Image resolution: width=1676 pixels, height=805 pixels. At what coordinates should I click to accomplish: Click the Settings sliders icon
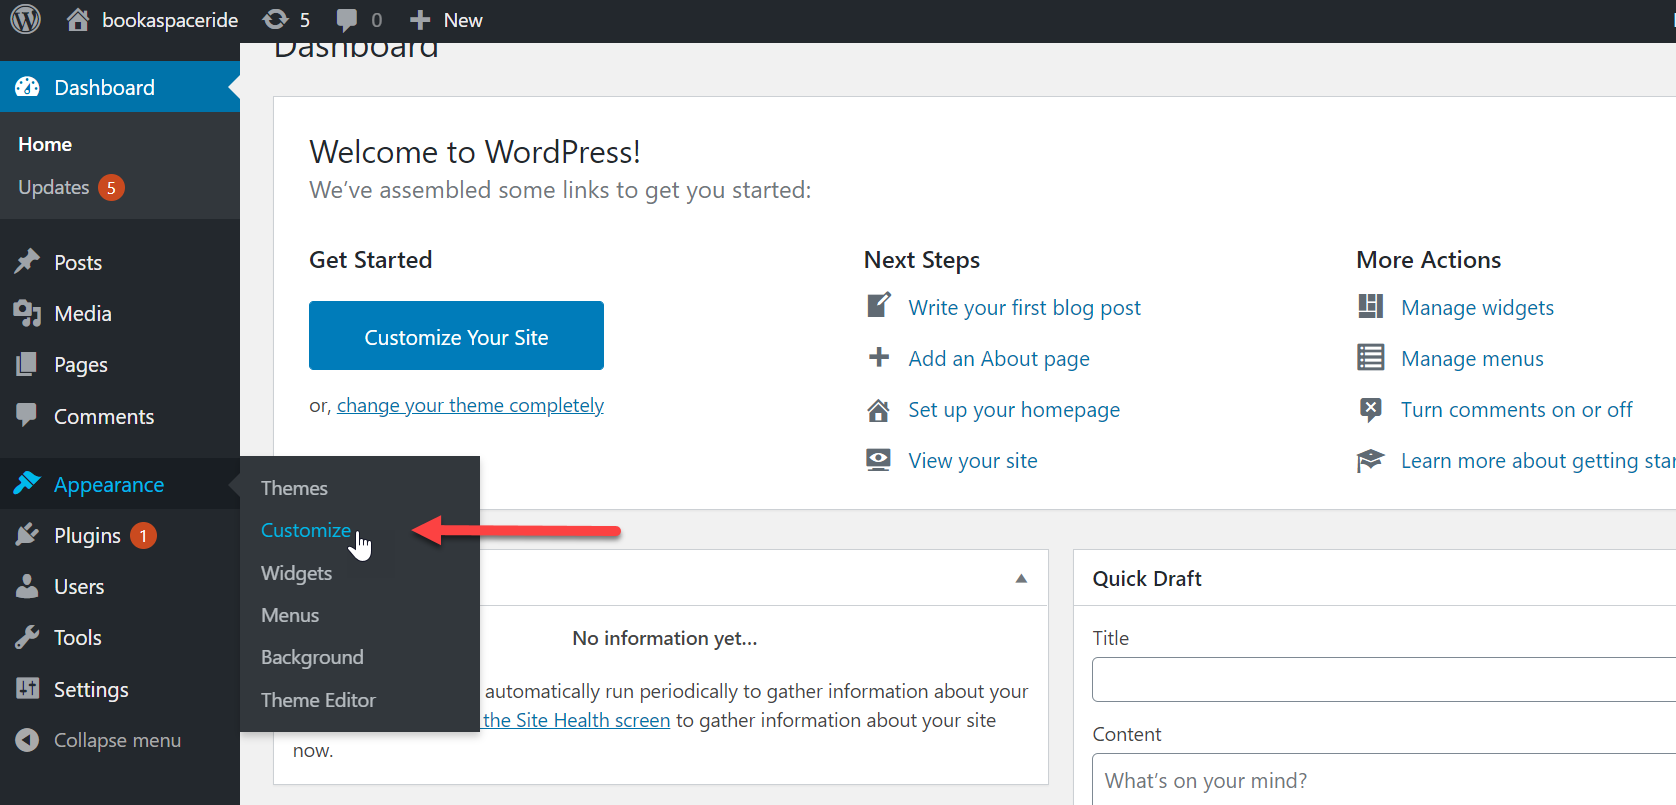point(27,688)
